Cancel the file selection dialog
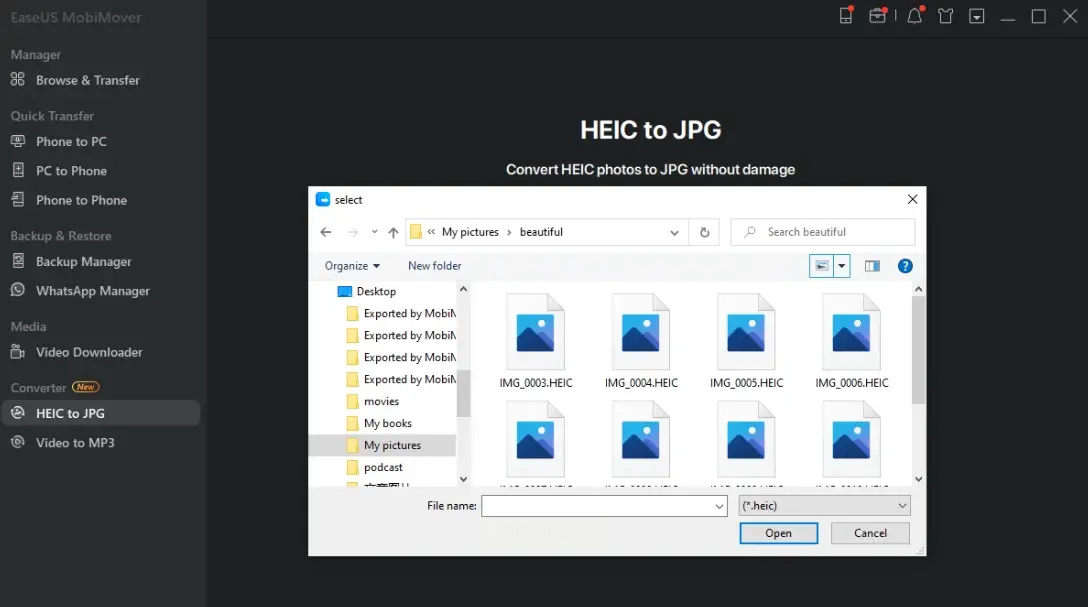Viewport: 1088px width, 607px height. point(870,533)
